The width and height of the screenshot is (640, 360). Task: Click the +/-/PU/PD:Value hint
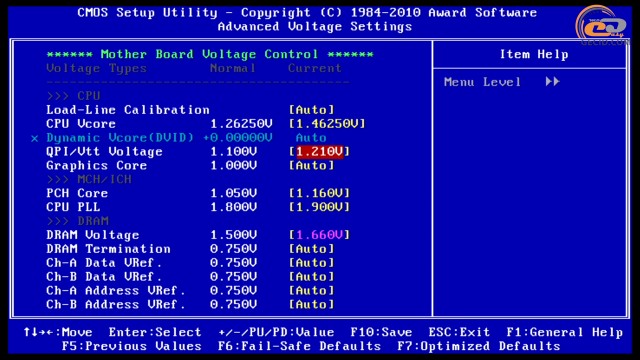(276, 332)
